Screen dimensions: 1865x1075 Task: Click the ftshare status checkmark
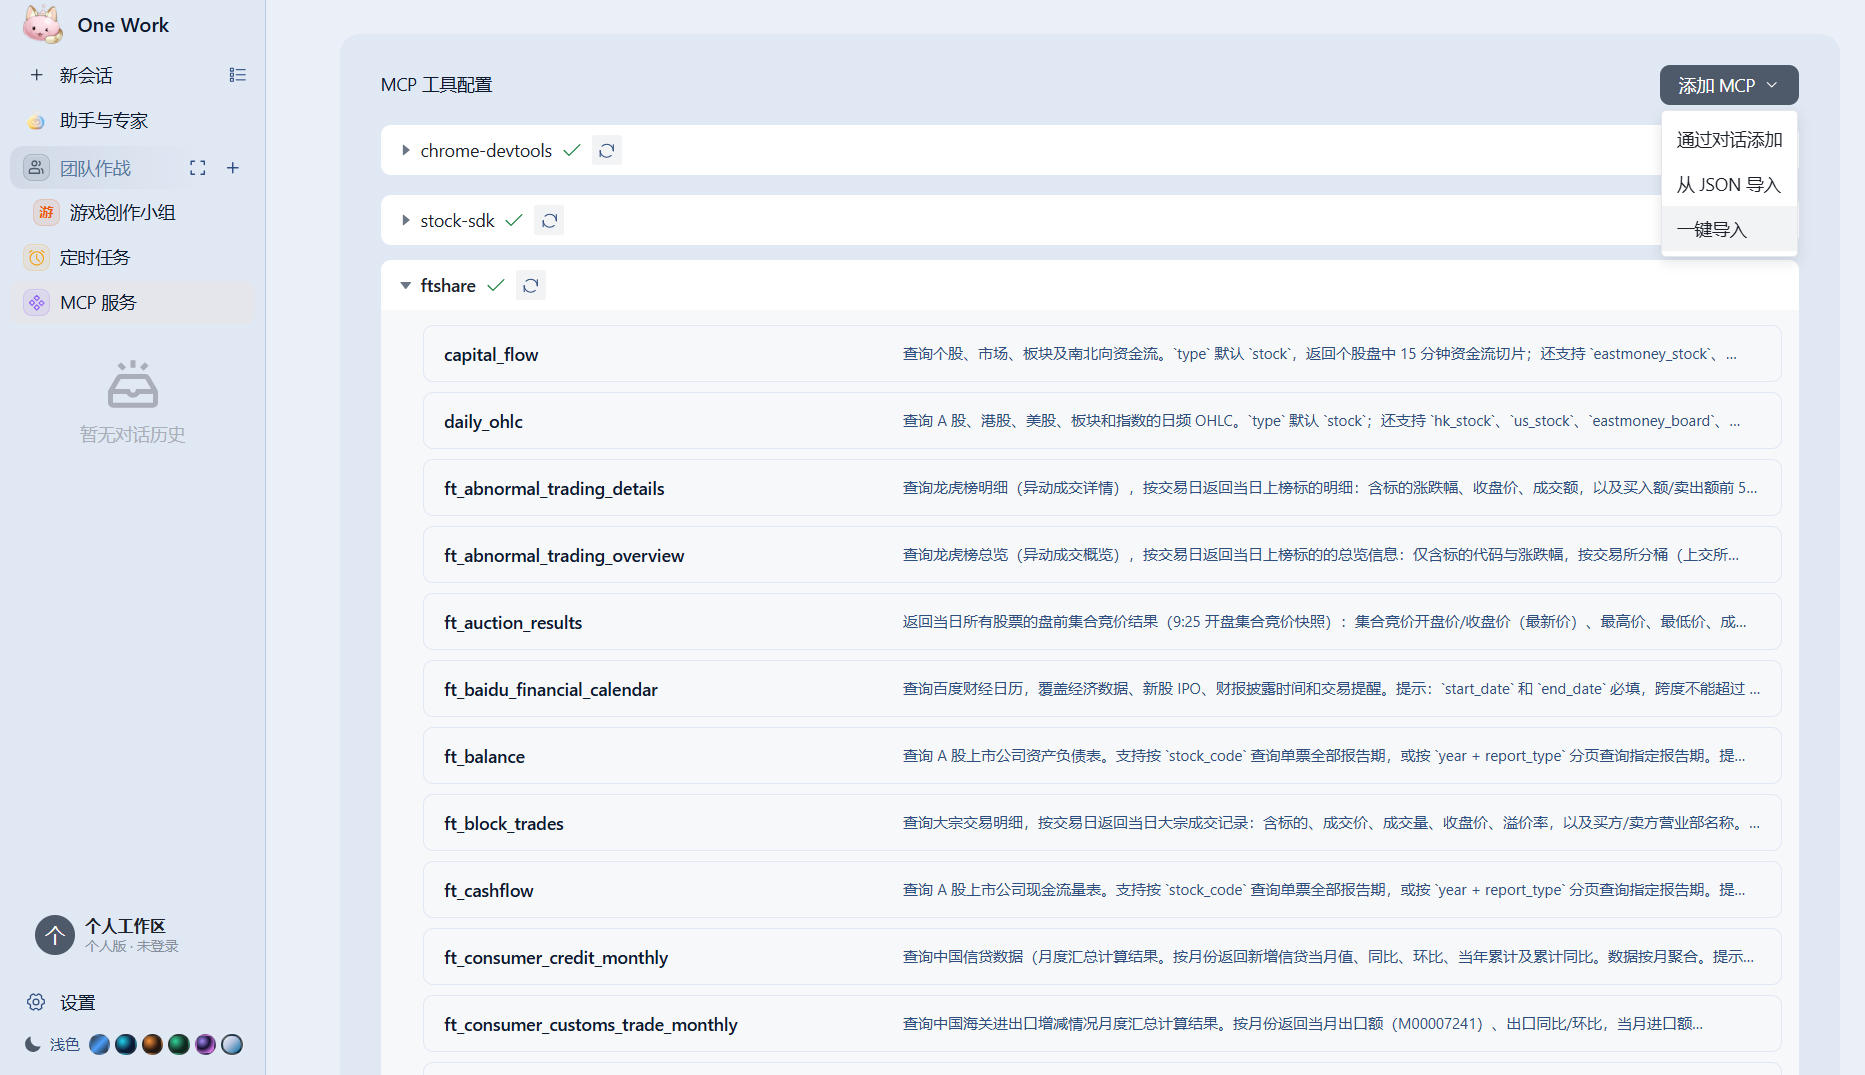[496, 285]
